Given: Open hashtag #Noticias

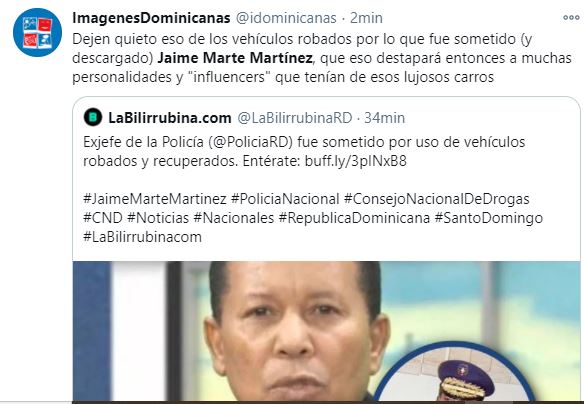Looking at the screenshot, I should (158, 218).
